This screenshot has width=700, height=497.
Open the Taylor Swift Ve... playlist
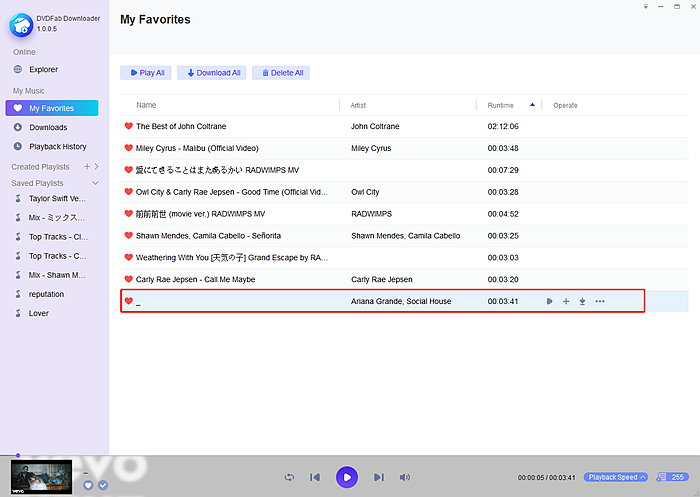(x=57, y=198)
